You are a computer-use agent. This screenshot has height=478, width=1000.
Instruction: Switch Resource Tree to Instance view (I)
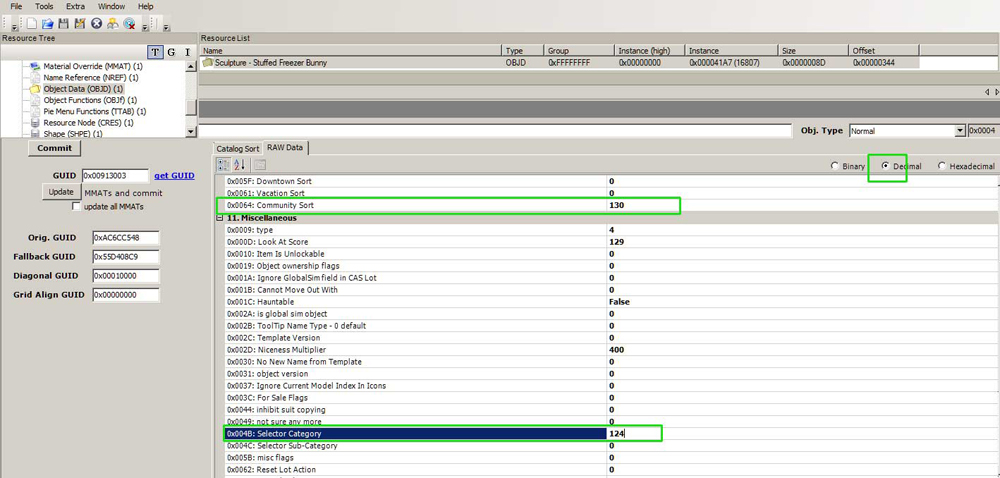point(186,52)
